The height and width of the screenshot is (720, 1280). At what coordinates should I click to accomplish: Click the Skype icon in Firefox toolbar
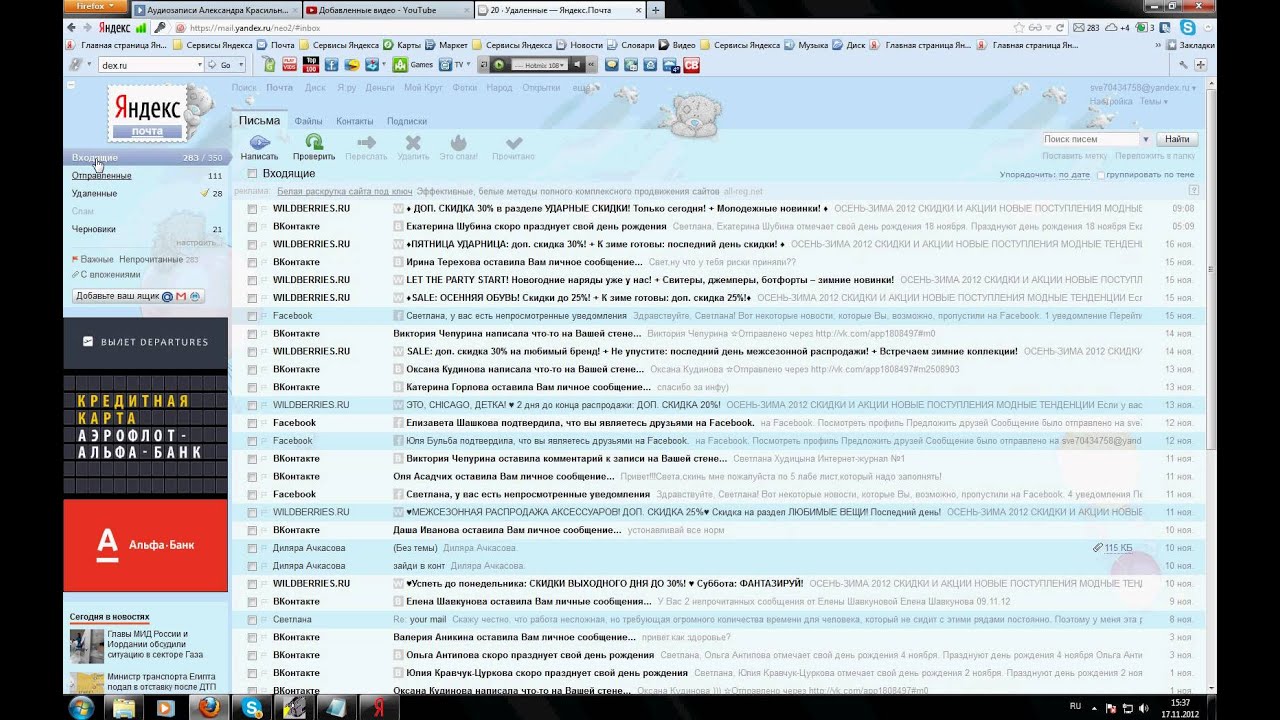coord(1188,28)
